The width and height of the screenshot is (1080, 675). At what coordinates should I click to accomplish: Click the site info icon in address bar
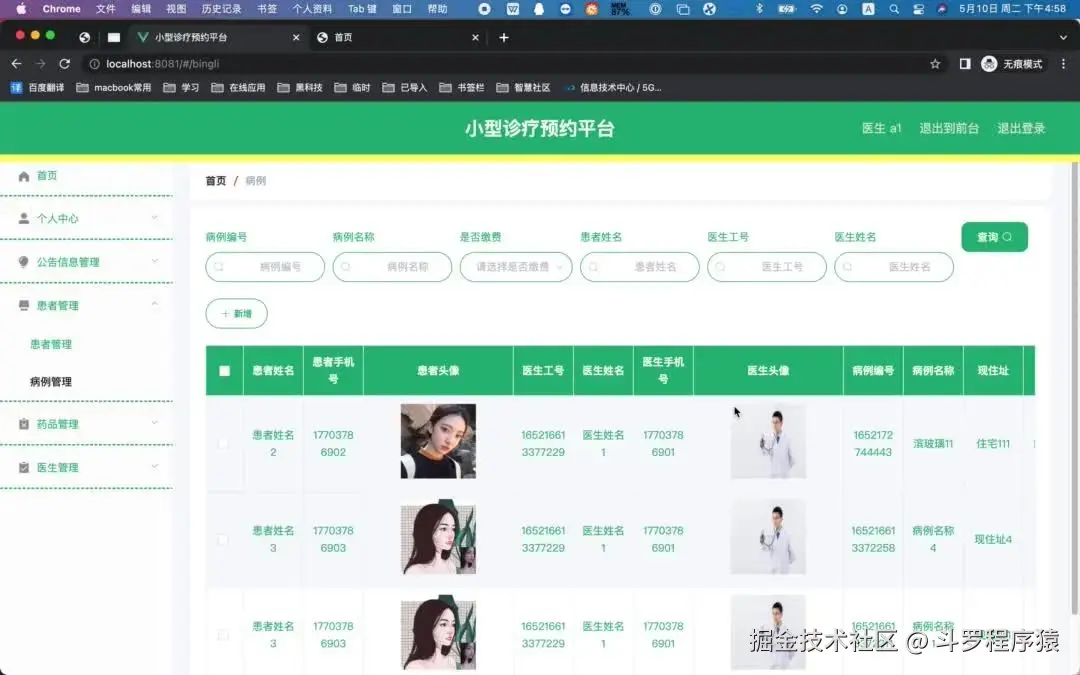pos(94,63)
